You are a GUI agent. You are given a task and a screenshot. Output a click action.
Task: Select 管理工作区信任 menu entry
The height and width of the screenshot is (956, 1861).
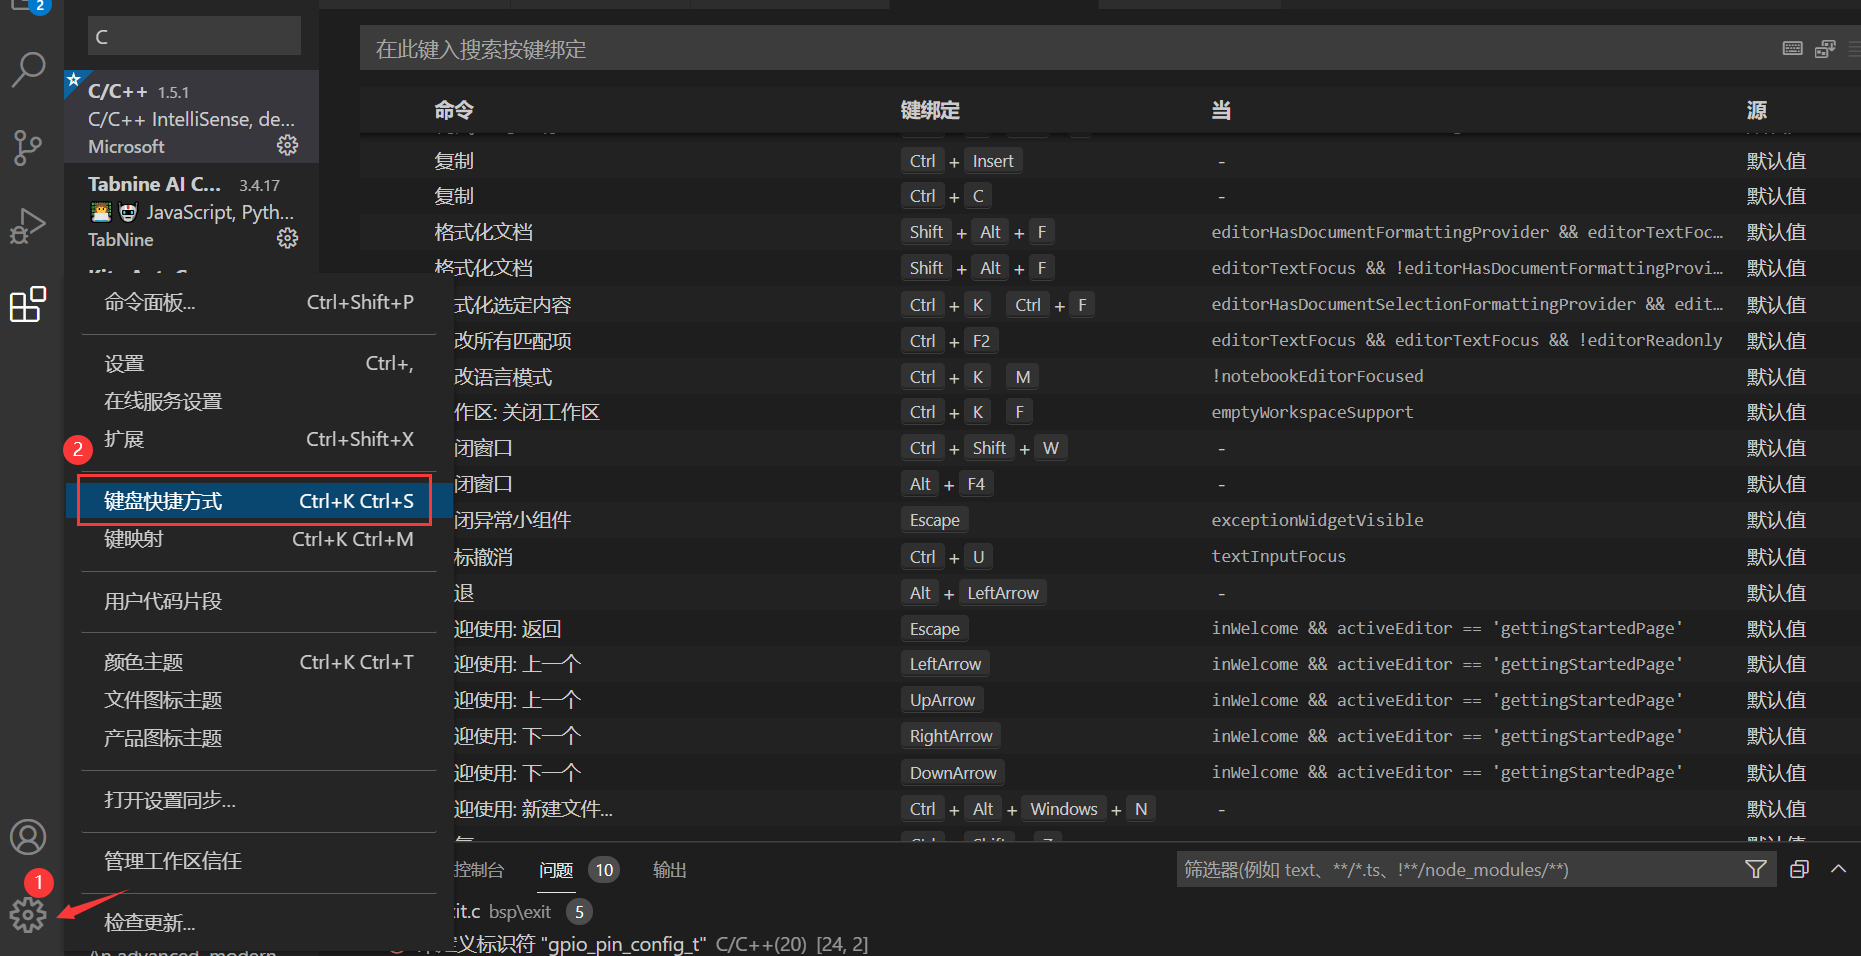click(x=259, y=861)
